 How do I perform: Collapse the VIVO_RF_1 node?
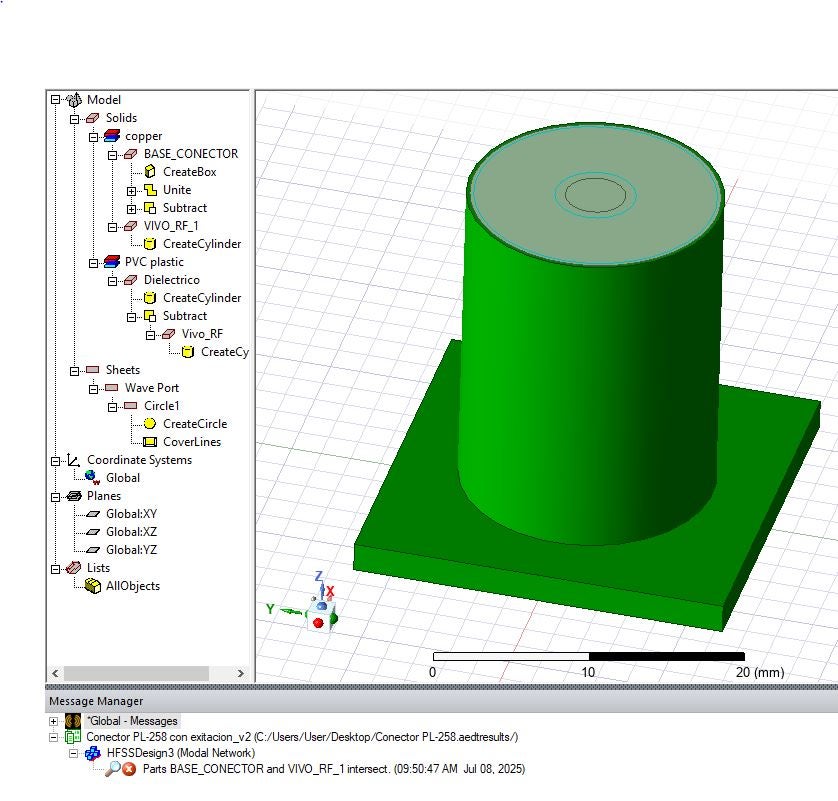click(x=112, y=227)
